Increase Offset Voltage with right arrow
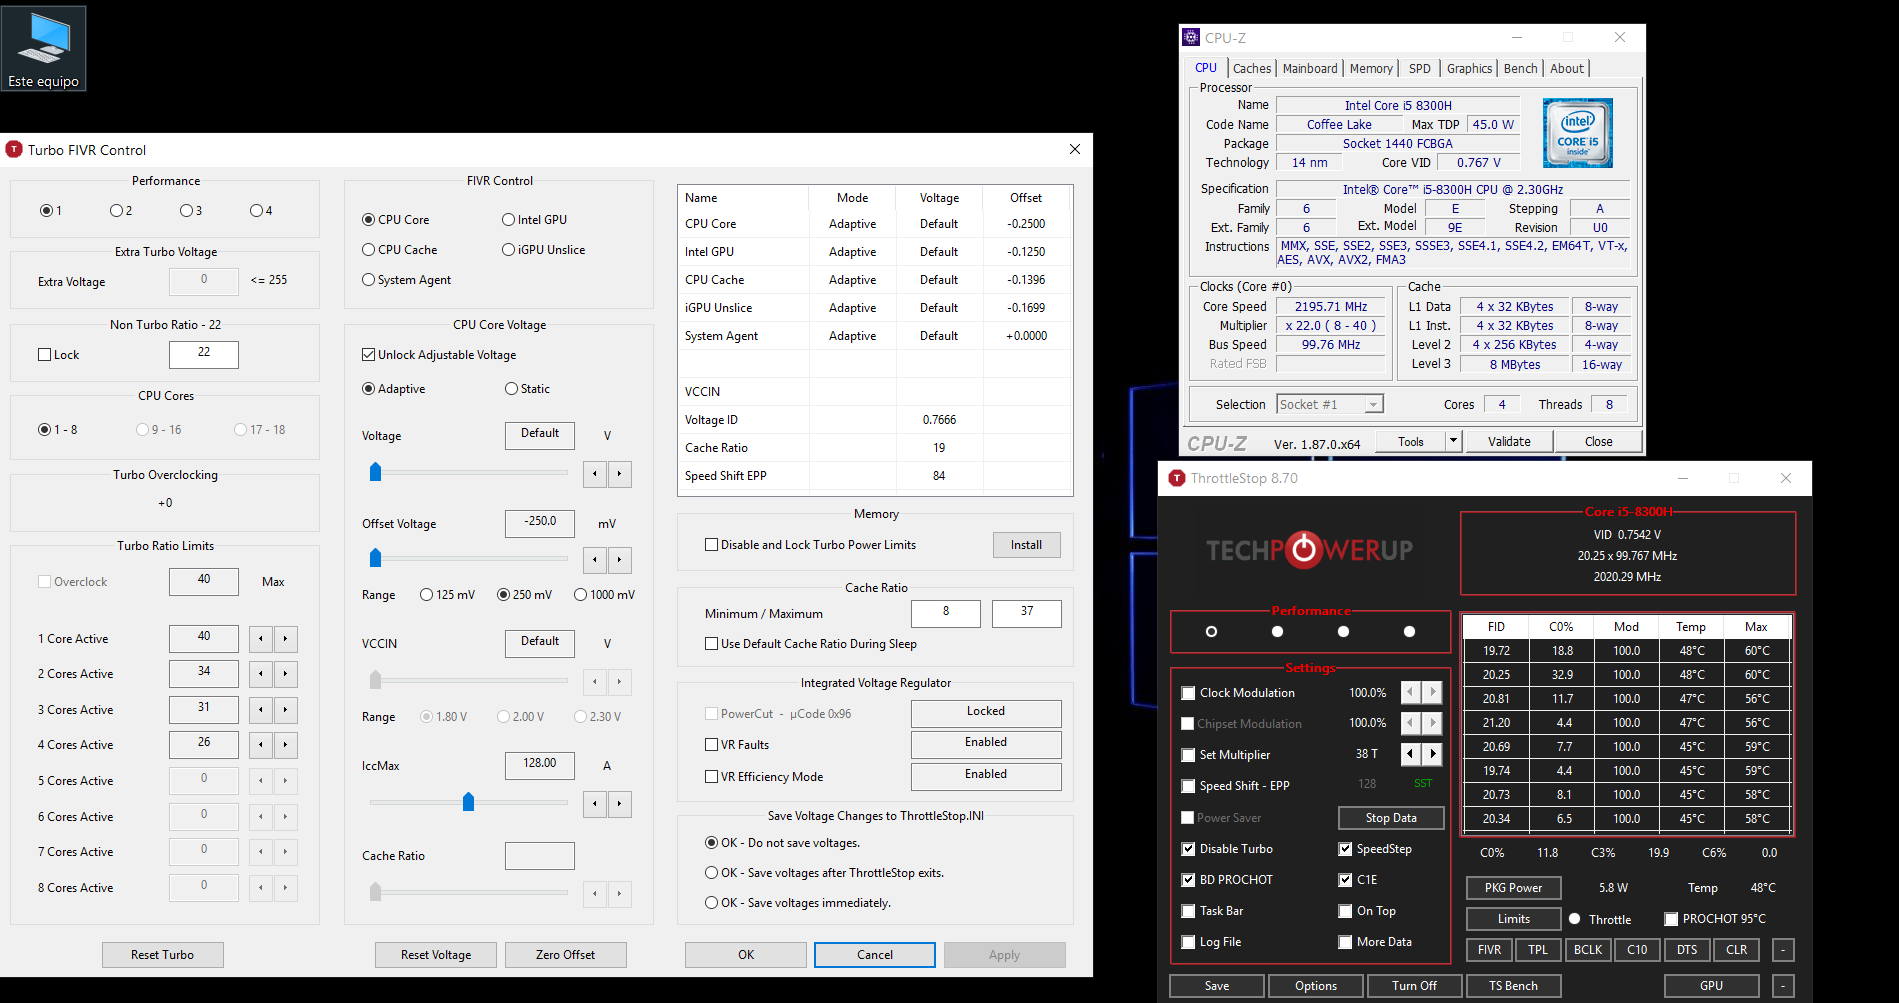Image resolution: width=1899 pixels, height=1003 pixels. click(620, 560)
